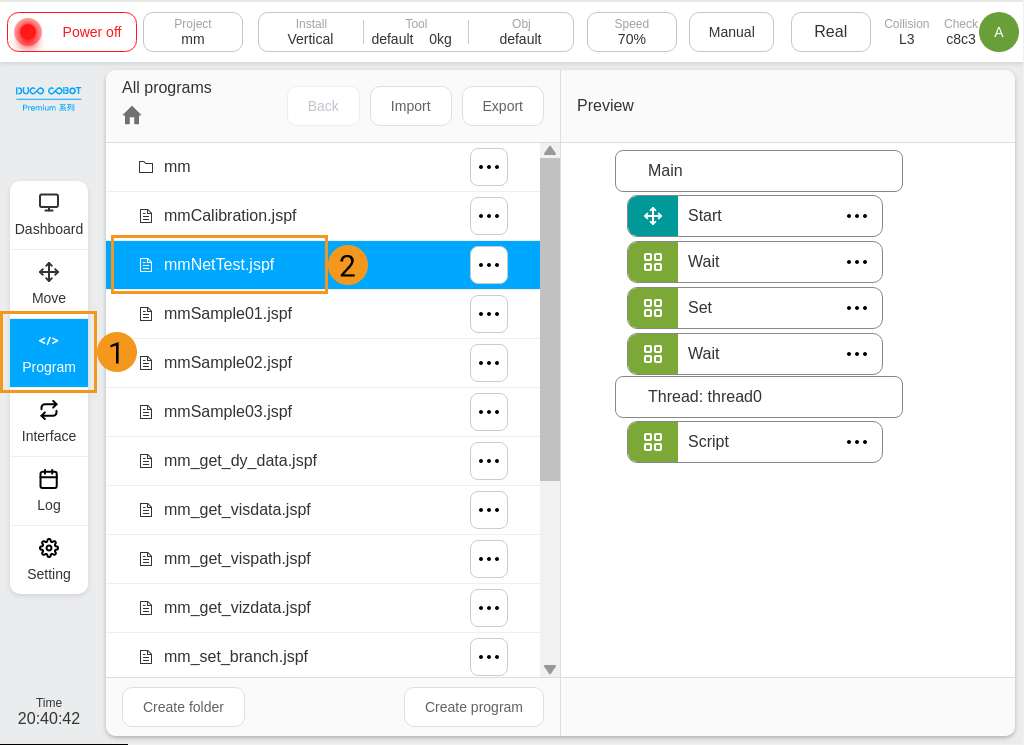The height and width of the screenshot is (745, 1024).
Task: Click the user avatar 'A' icon
Action: 999,31
